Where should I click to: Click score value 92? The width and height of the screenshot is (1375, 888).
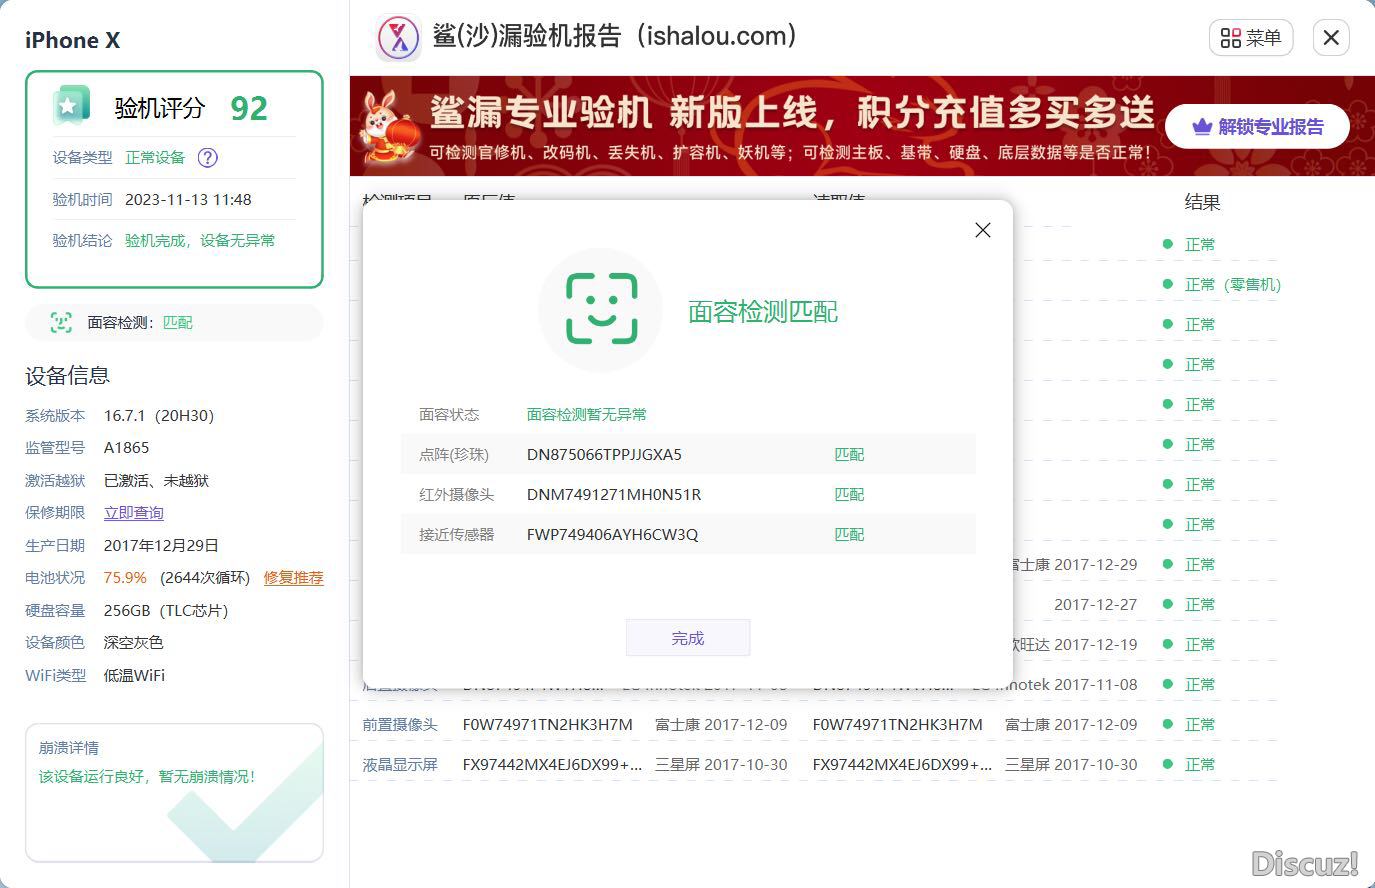(249, 108)
